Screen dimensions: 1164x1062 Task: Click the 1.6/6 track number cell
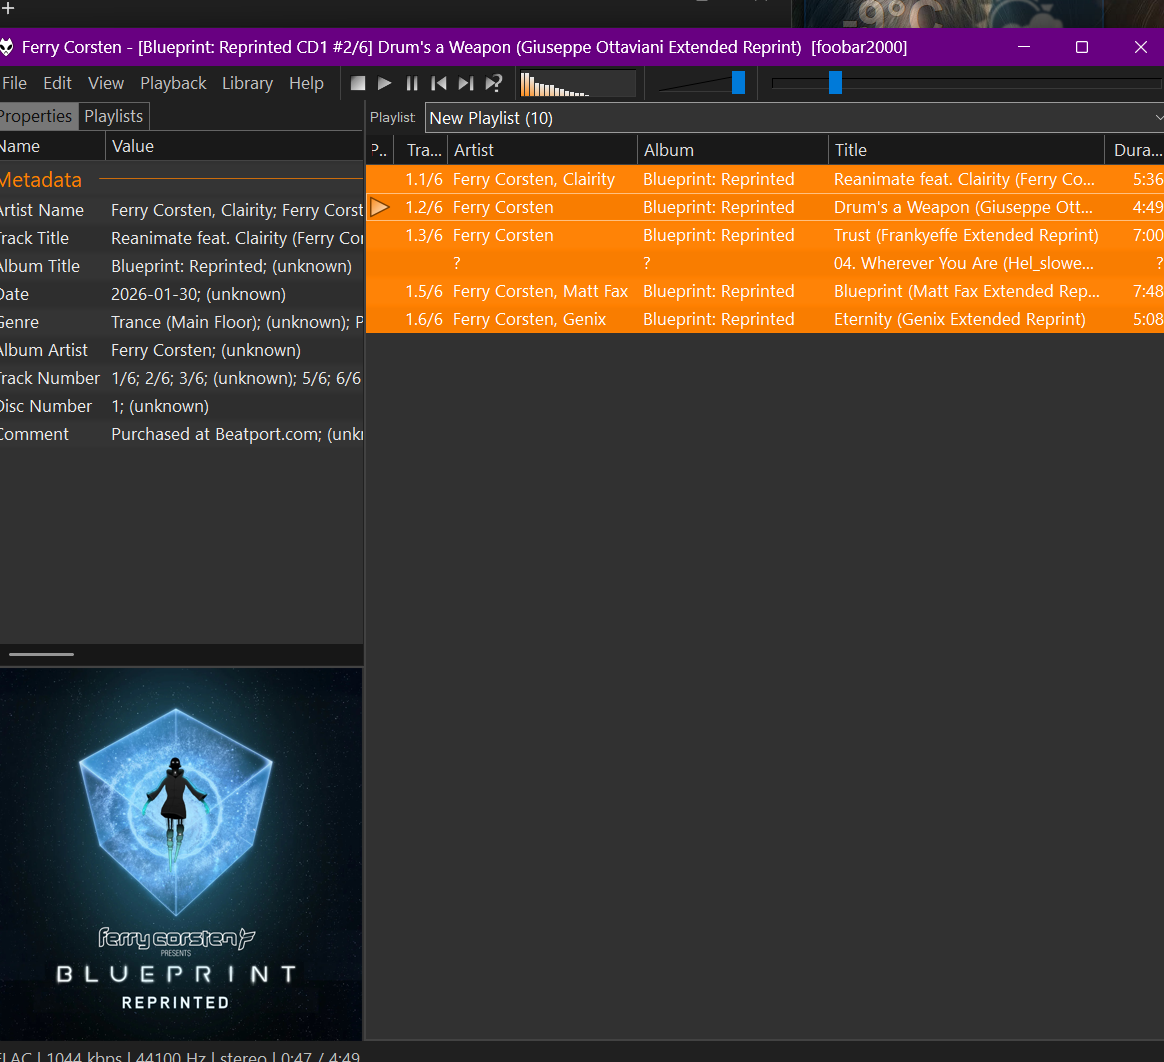pos(424,319)
